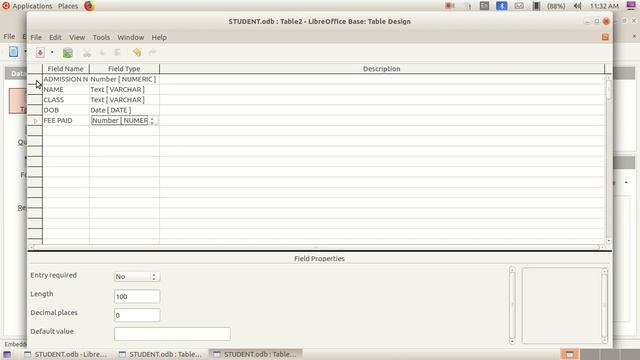640x360 pixels.
Task: Open the View menu
Action: 77,37
